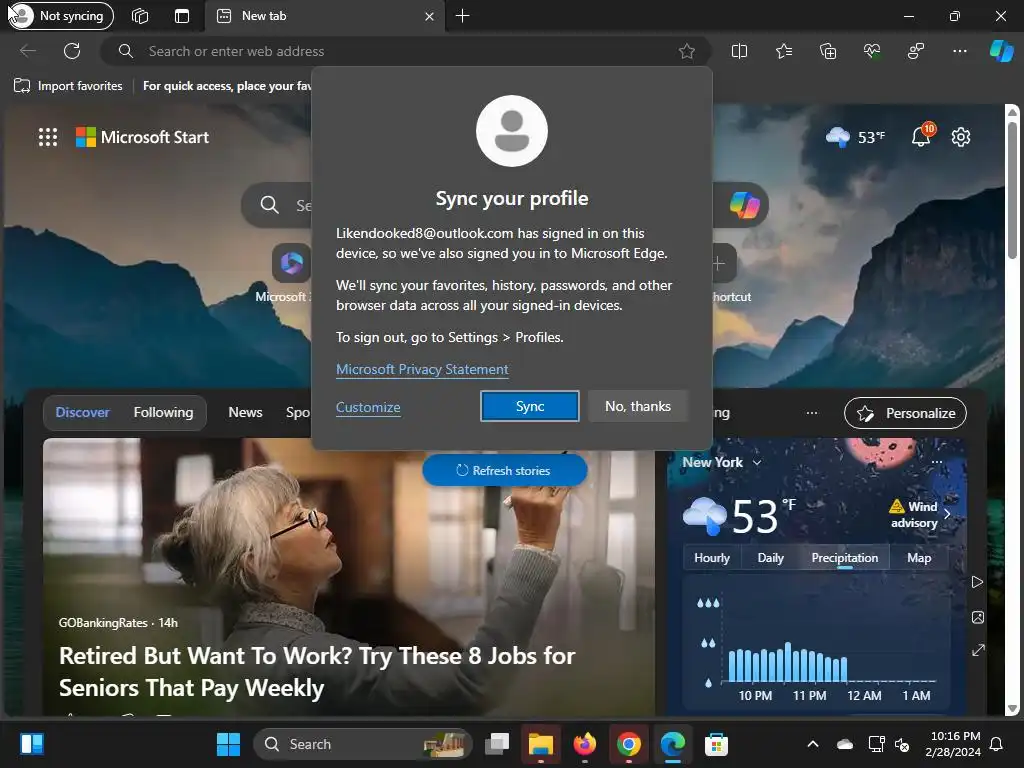Open the Wind advisory alert
This screenshot has height=768, width=1024.
(919, 514)
